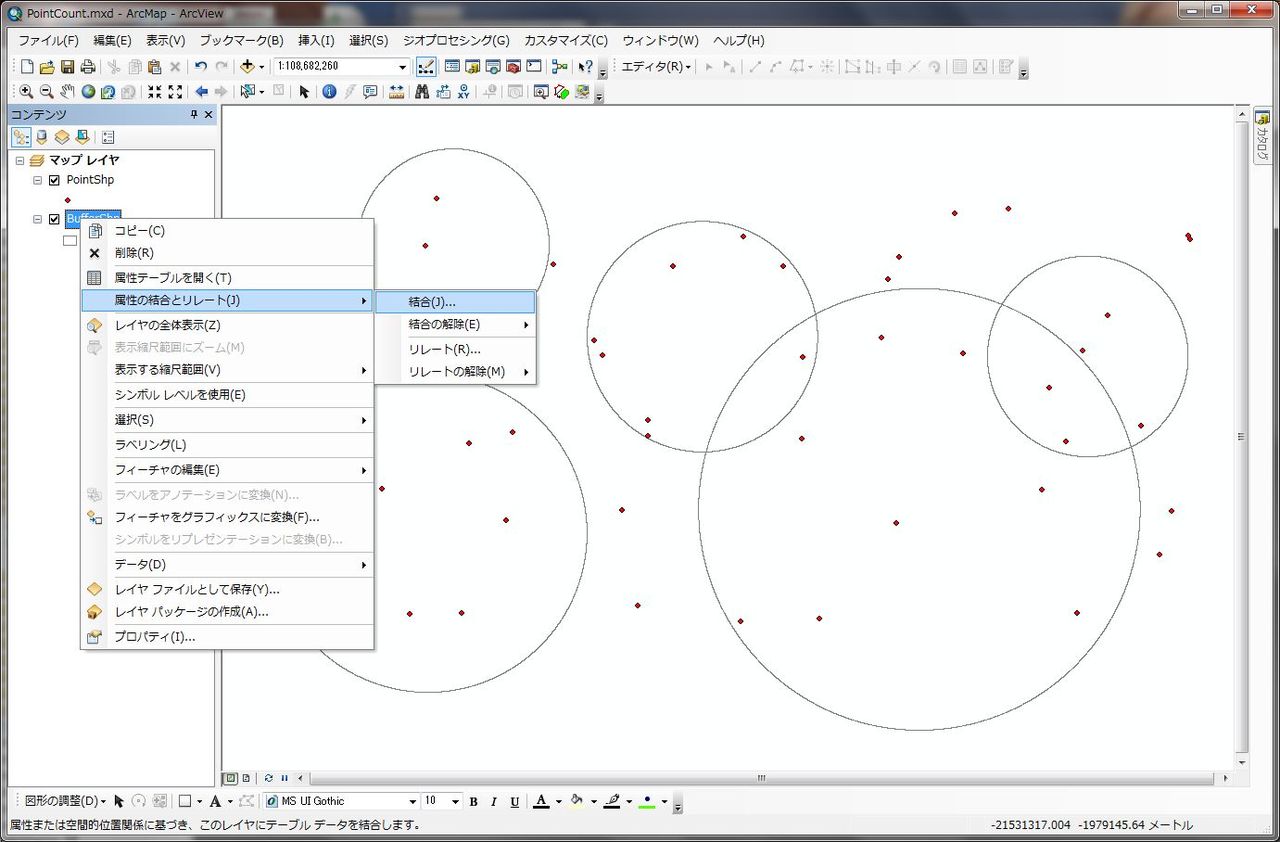Toggle italic text formatting
1280x842 pixels.
coord(494,801)
